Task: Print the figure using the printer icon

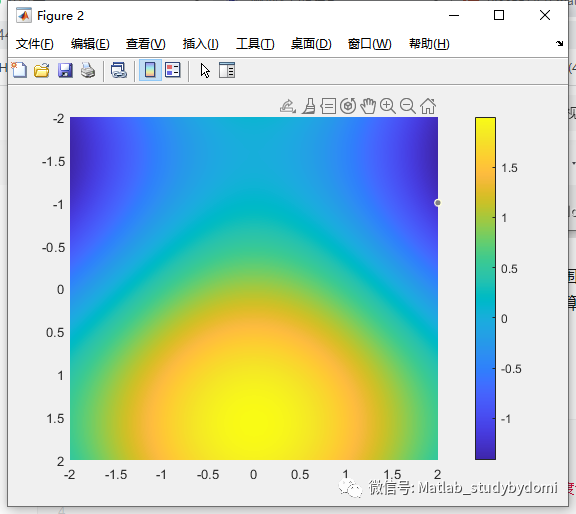Action: pos(88,70)
